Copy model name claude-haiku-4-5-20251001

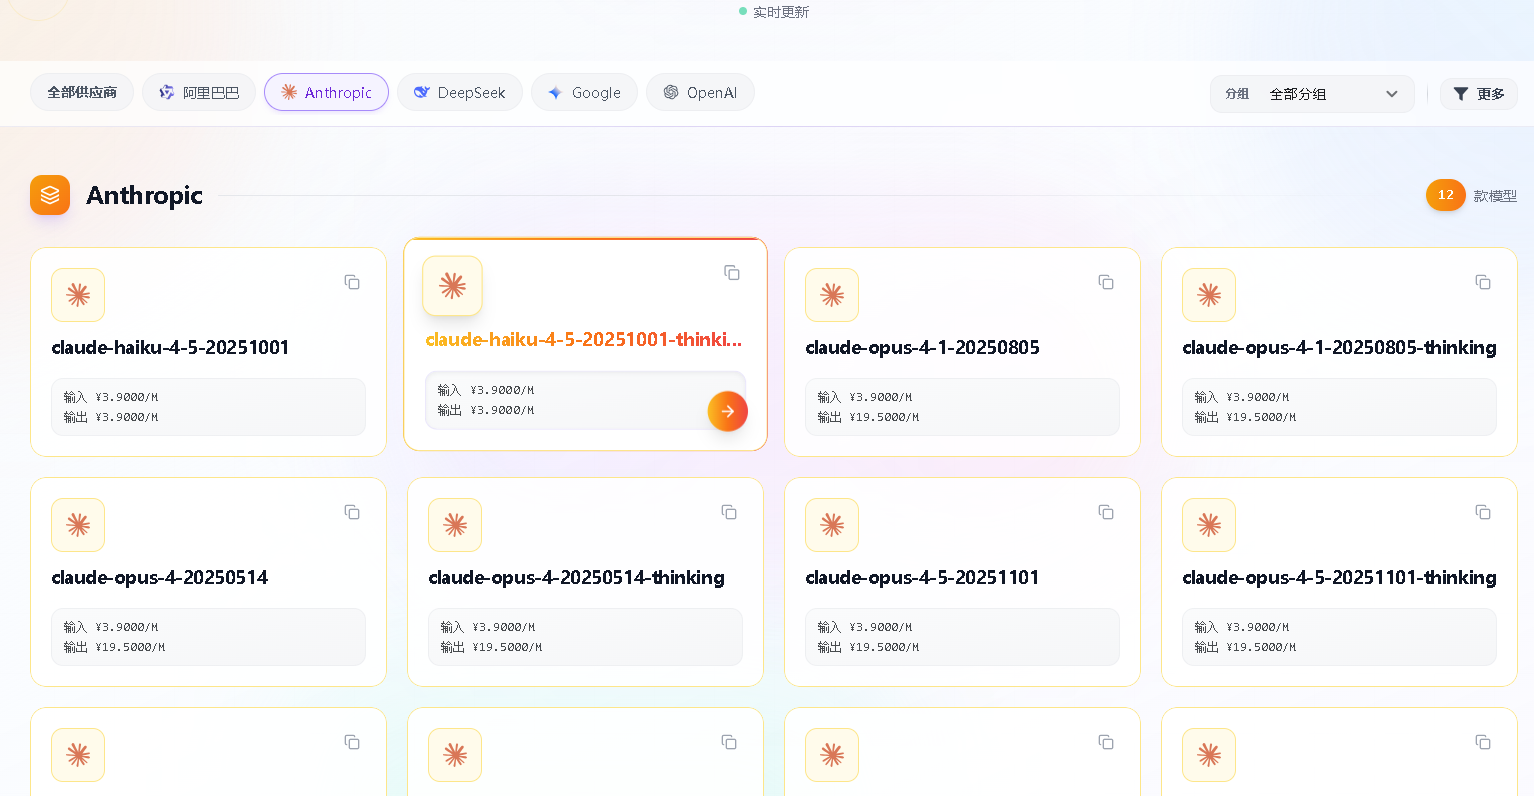[x=352, y=282]
